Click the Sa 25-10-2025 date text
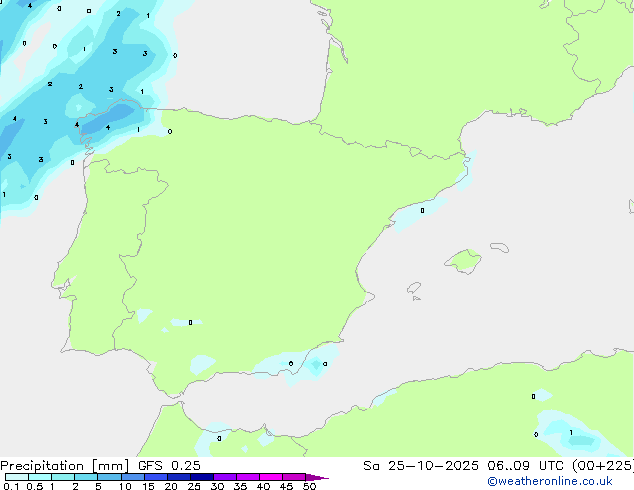This screenshot has width=634, height=490. click(421, 466)
